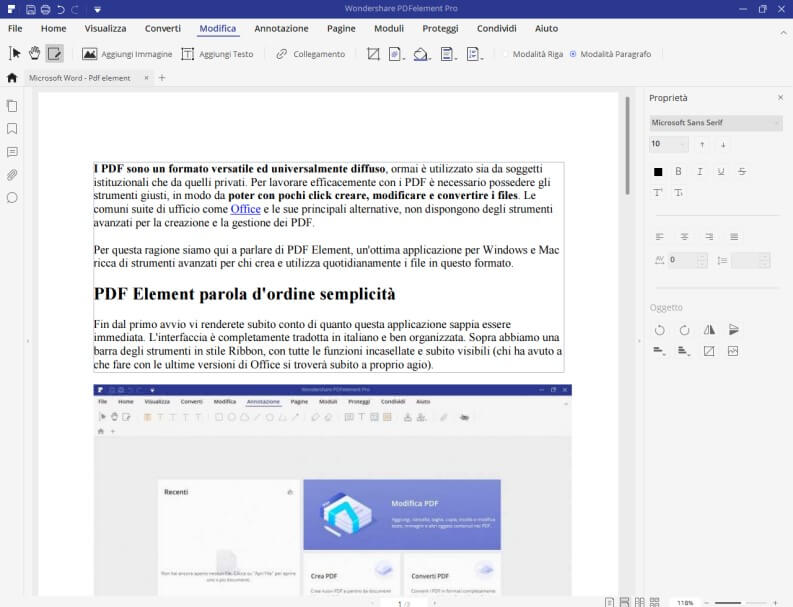
Task: Collapse the ribbon with the chevron
Action: pyautogui.click(x=783, y=32)
